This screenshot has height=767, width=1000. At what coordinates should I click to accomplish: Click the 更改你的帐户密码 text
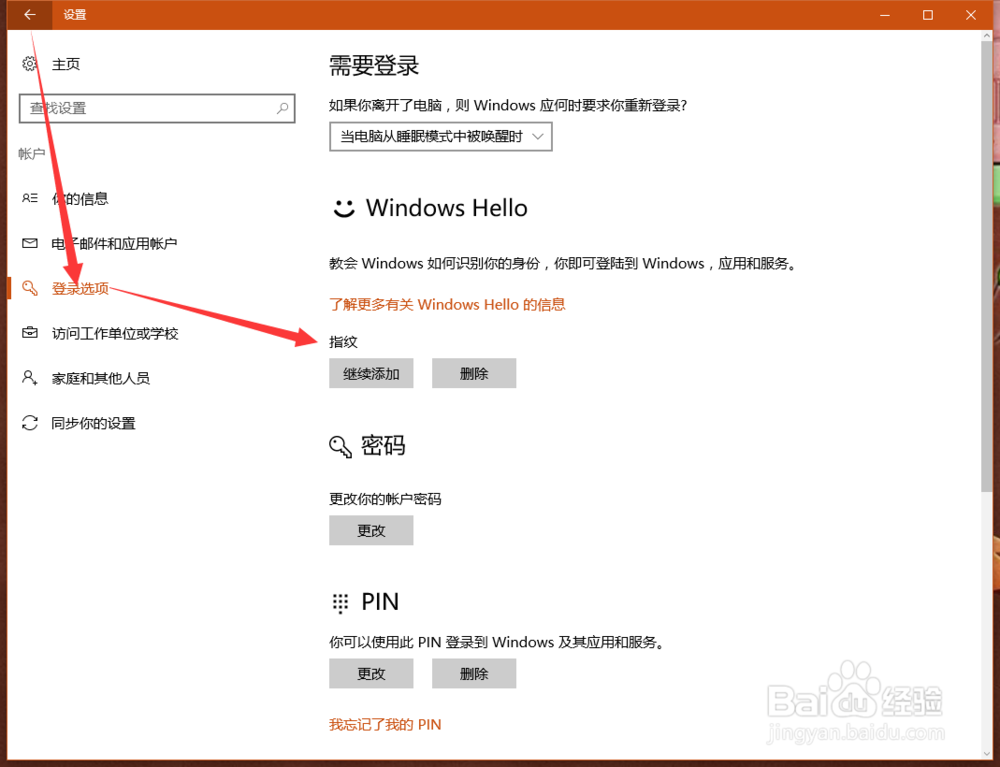coord(385,499)
